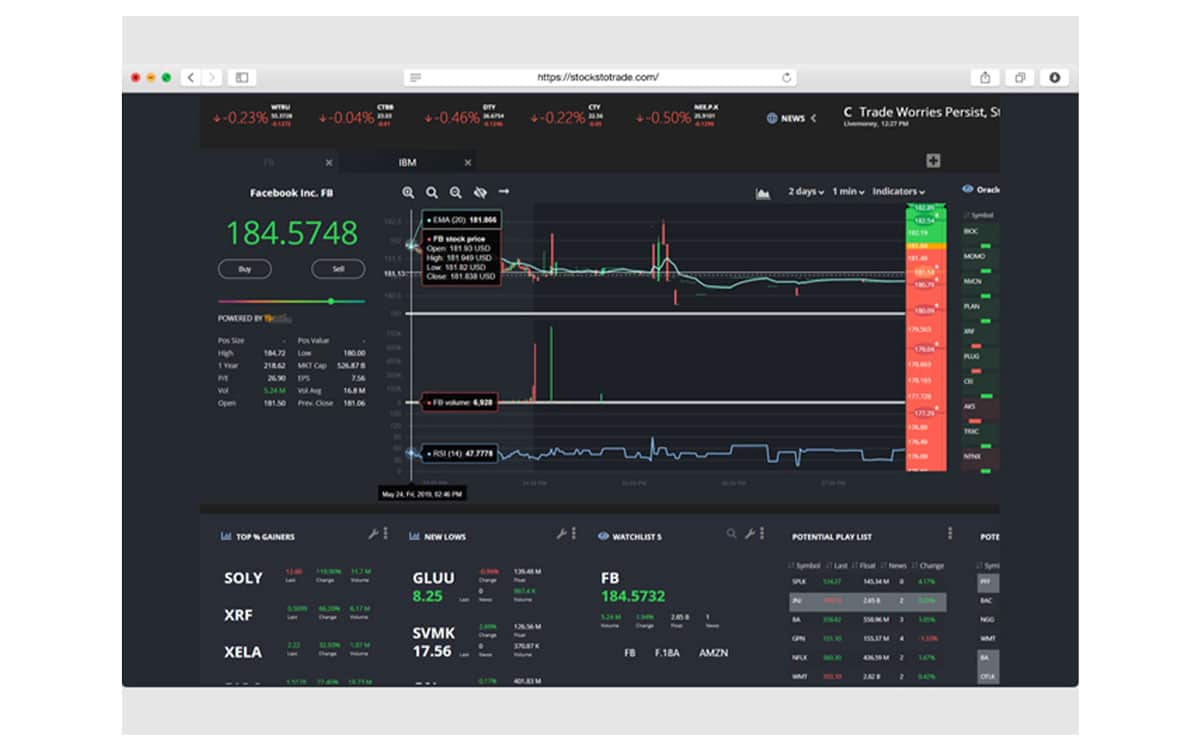
Task: Open the Top % Gainers three-dot menu
Action: tap(385, 534)
